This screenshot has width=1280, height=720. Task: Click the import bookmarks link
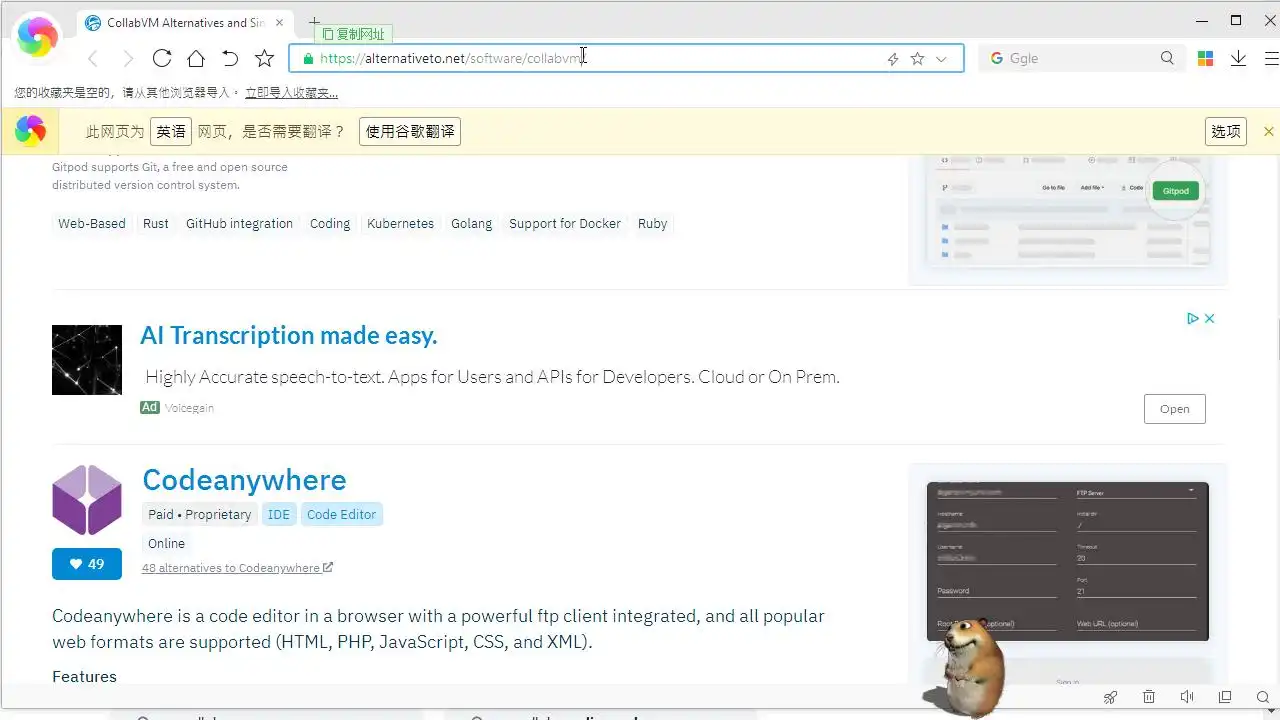point(291,93)
